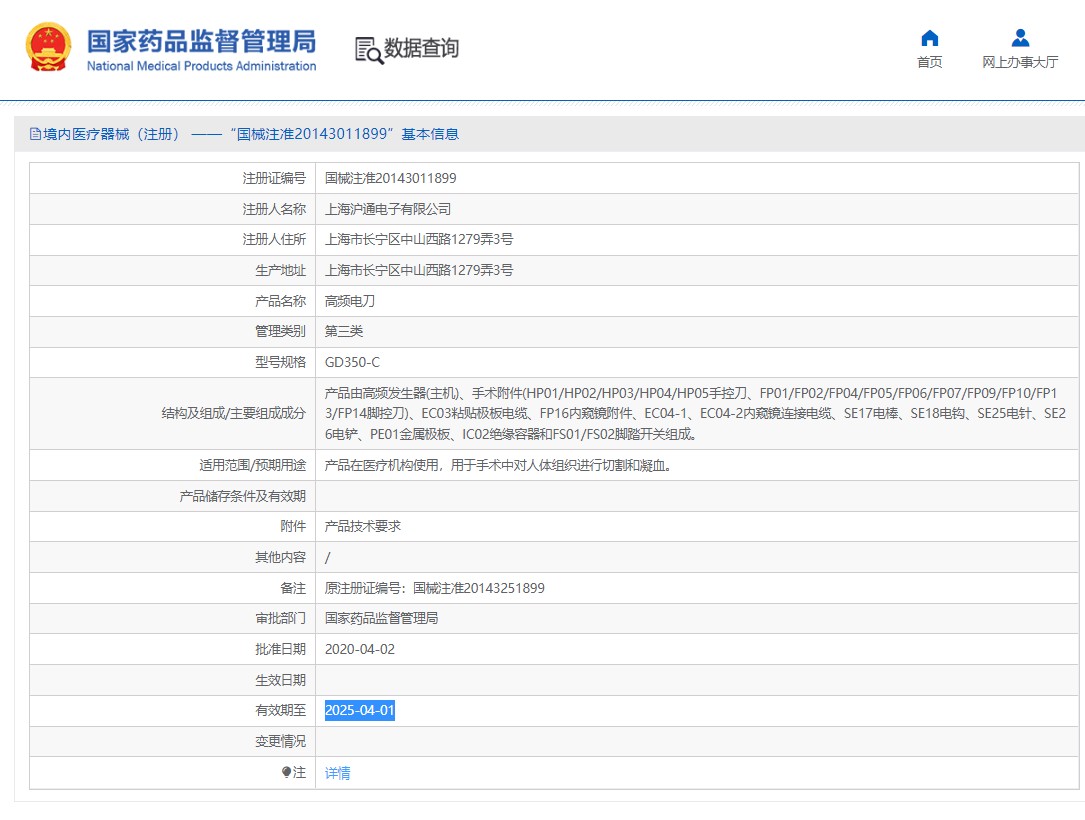
Task: Click the 备注 row label
Action: [293, 588]
